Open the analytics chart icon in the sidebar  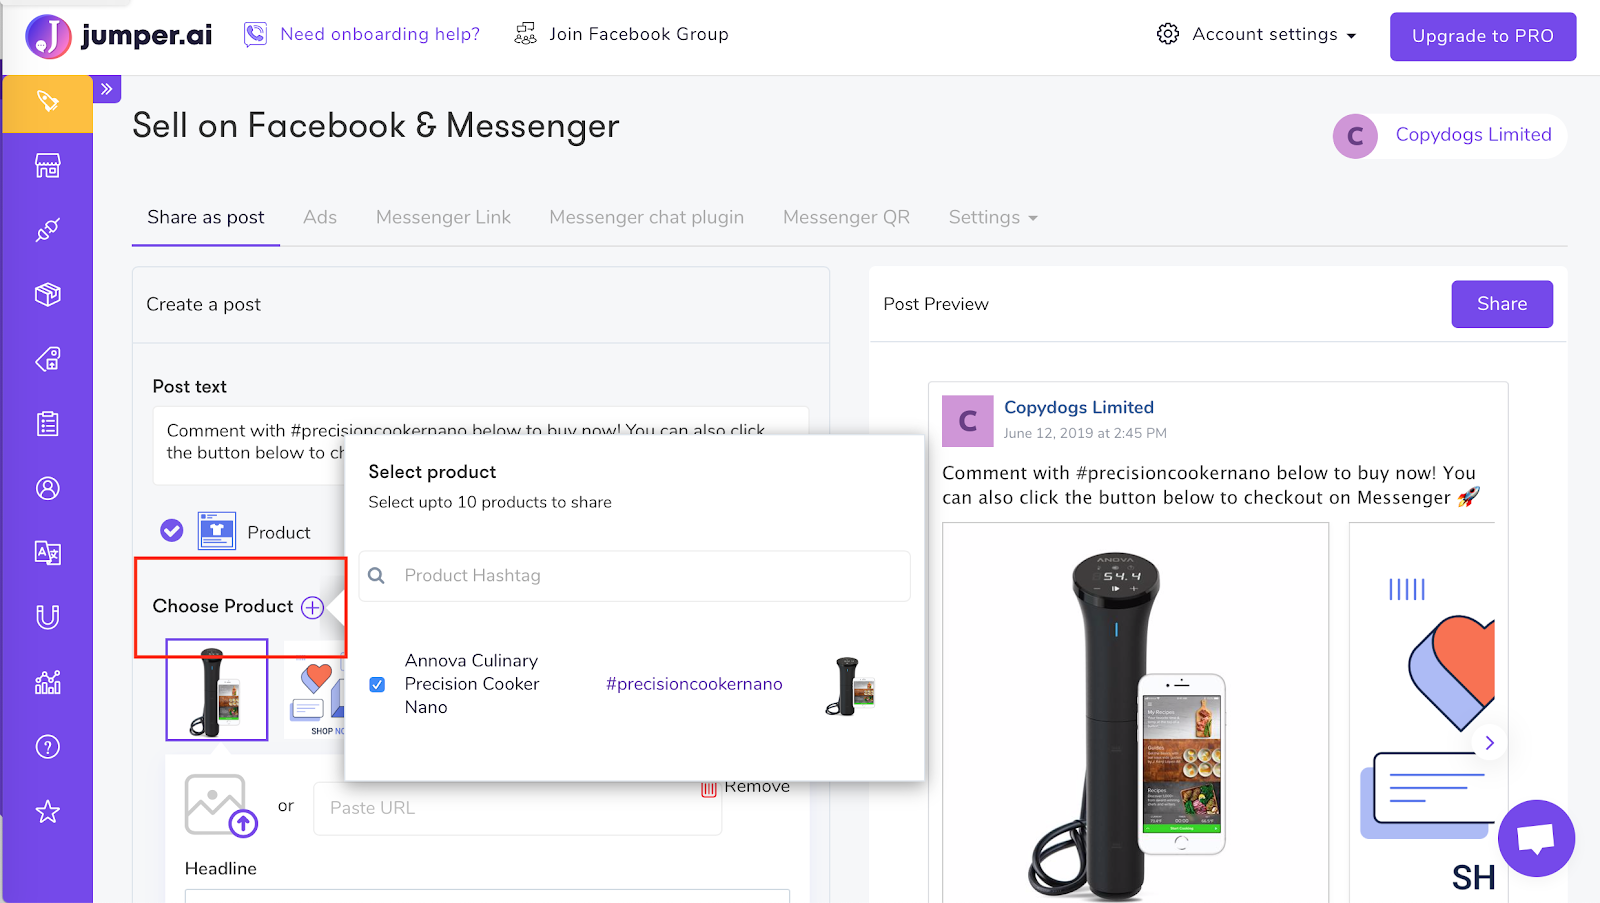[47, 682]
